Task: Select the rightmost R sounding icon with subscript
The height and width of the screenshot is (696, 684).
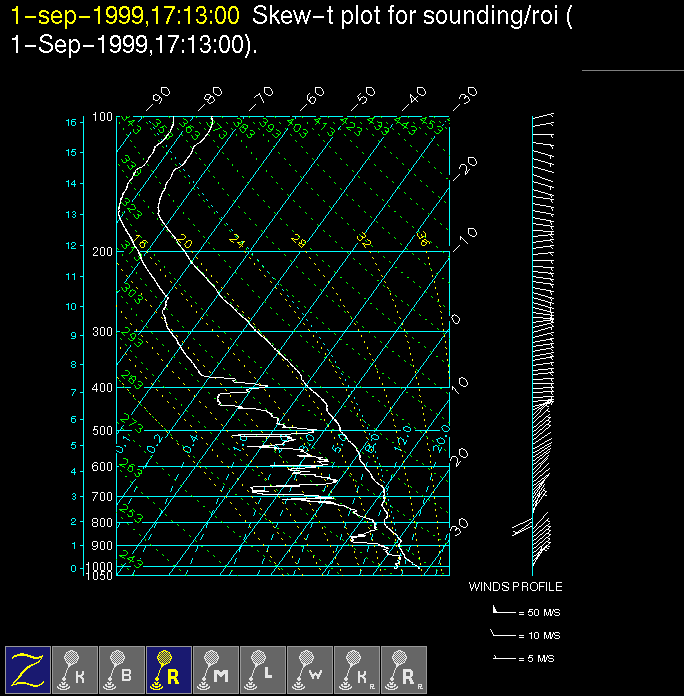Action: click(x=404, y=669)
